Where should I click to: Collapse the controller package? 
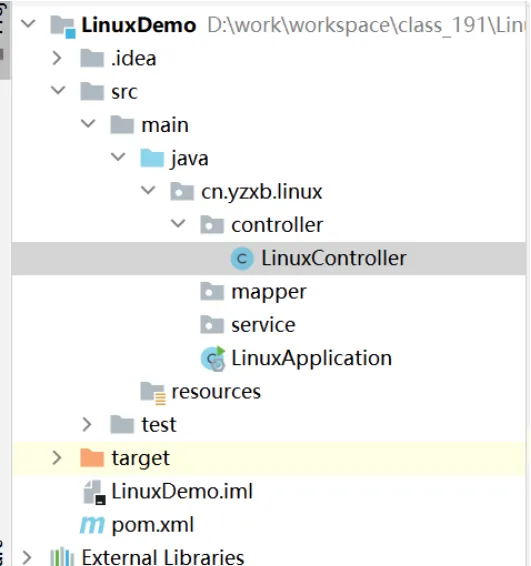coord(178,224)
